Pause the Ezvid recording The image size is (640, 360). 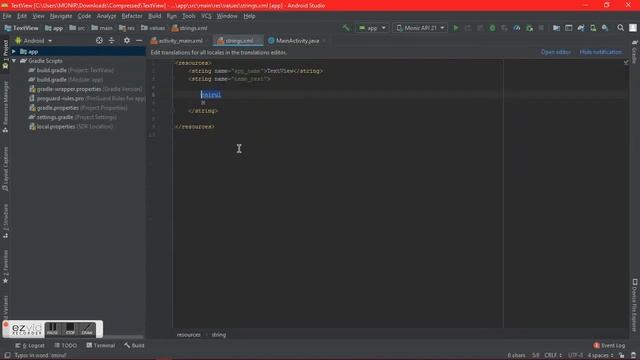(52, 329)
